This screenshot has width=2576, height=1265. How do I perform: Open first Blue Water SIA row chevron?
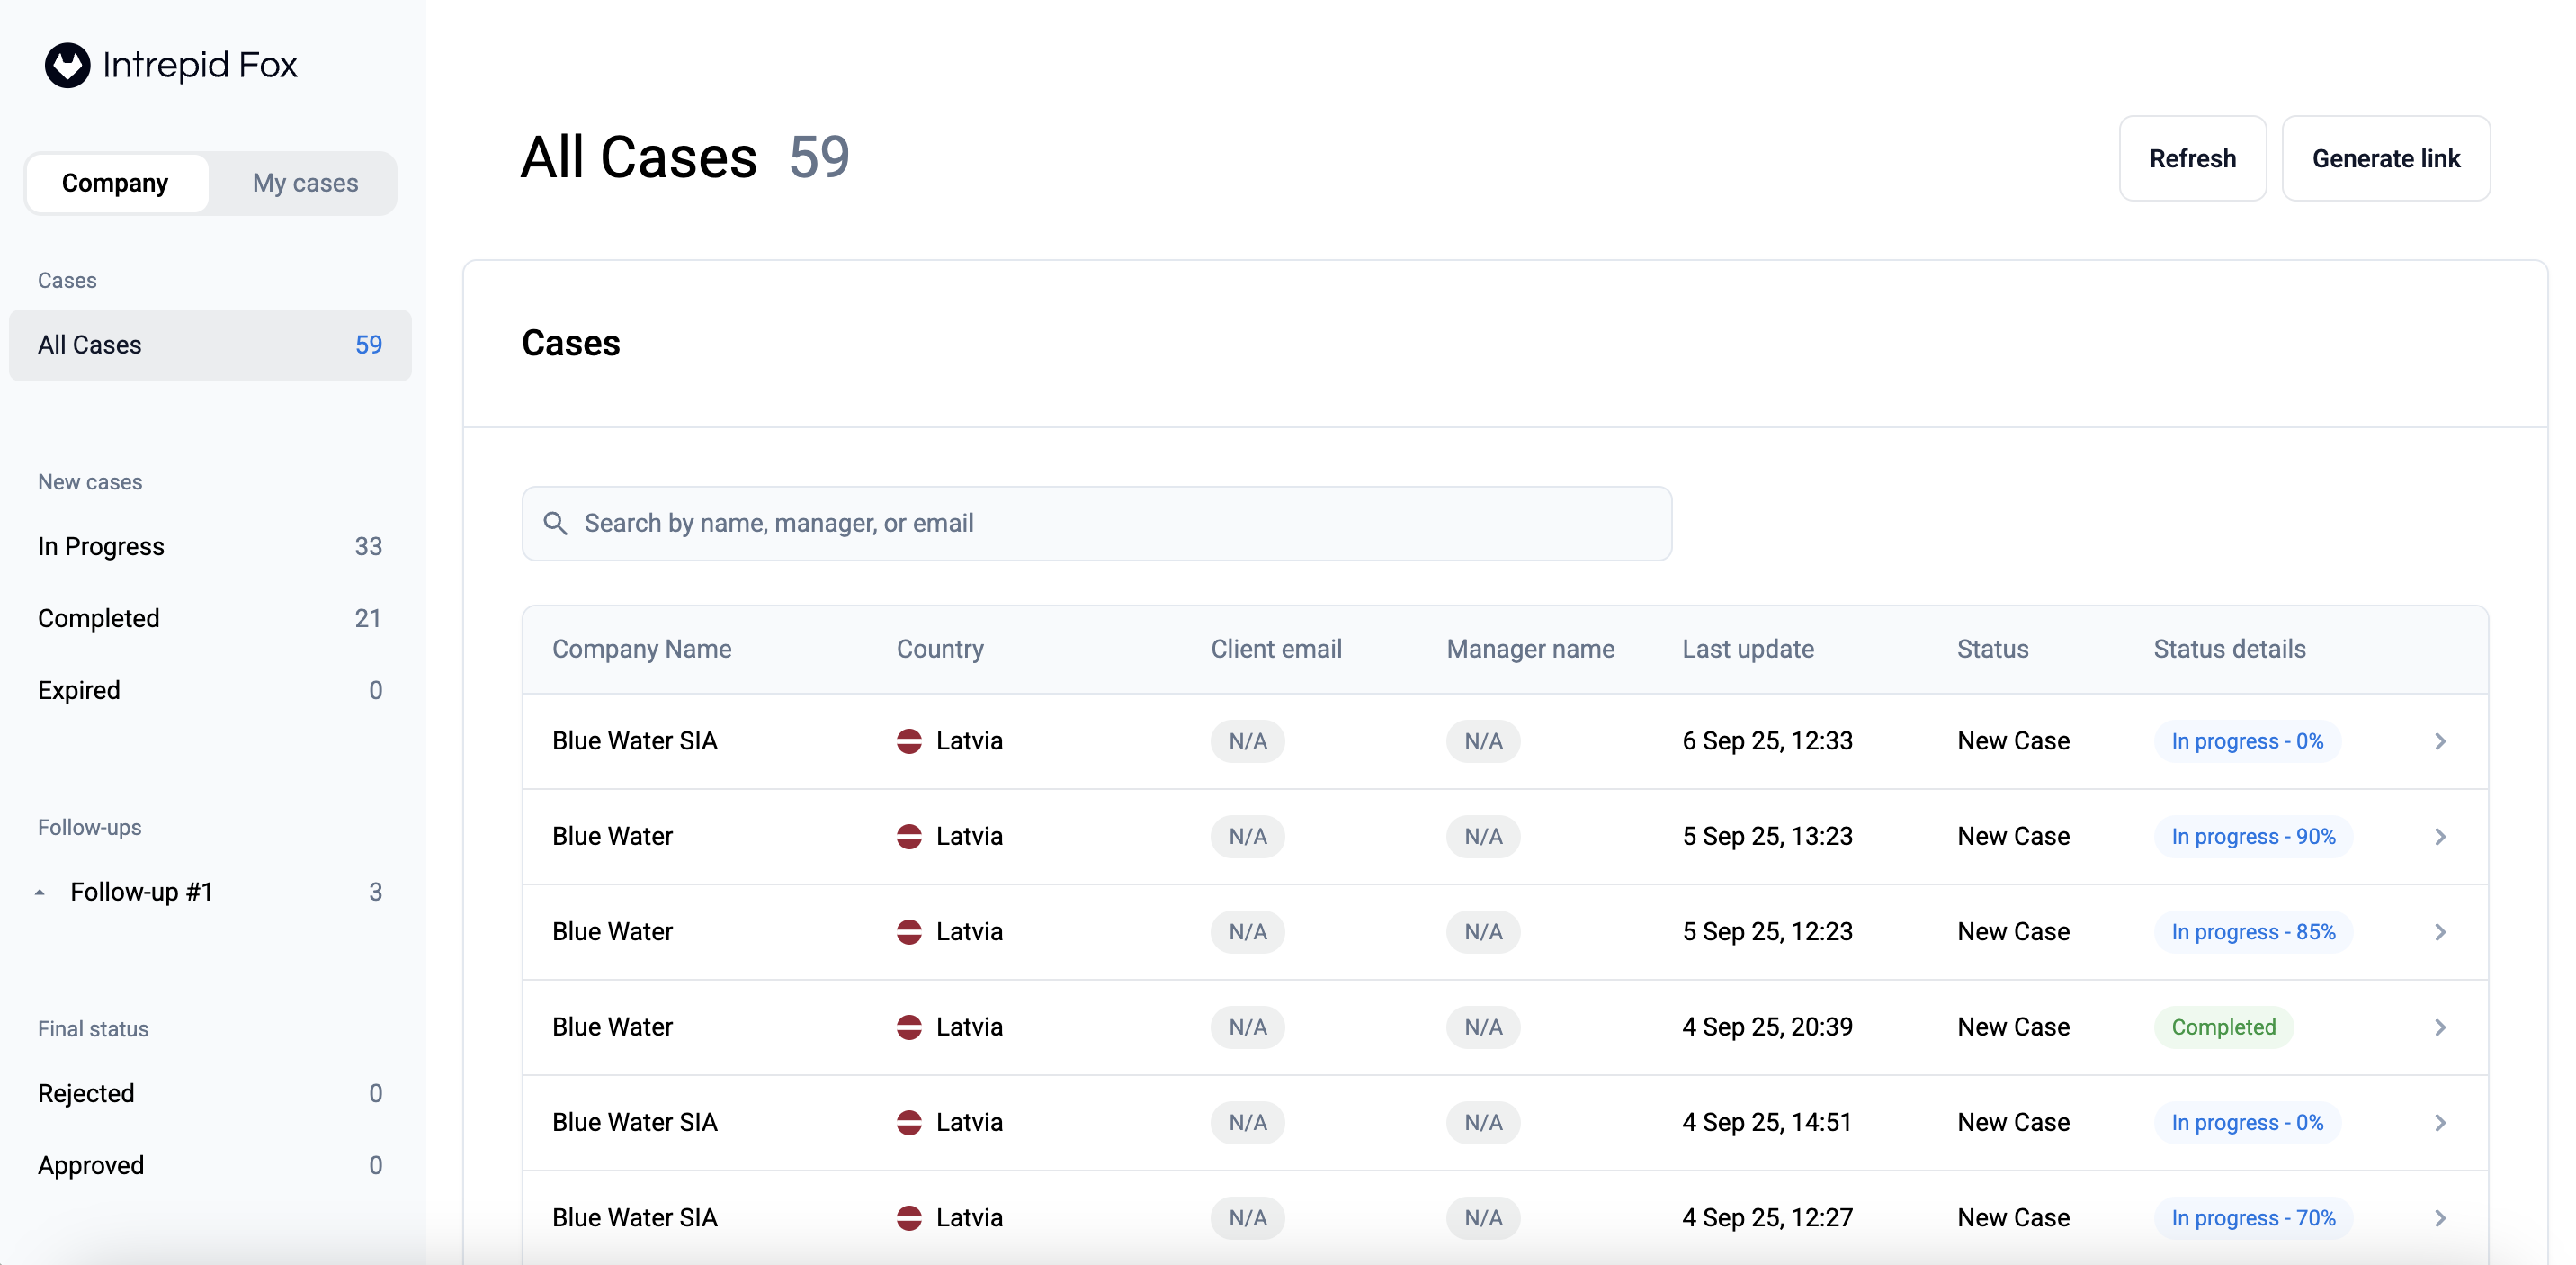coord(2440,741)
